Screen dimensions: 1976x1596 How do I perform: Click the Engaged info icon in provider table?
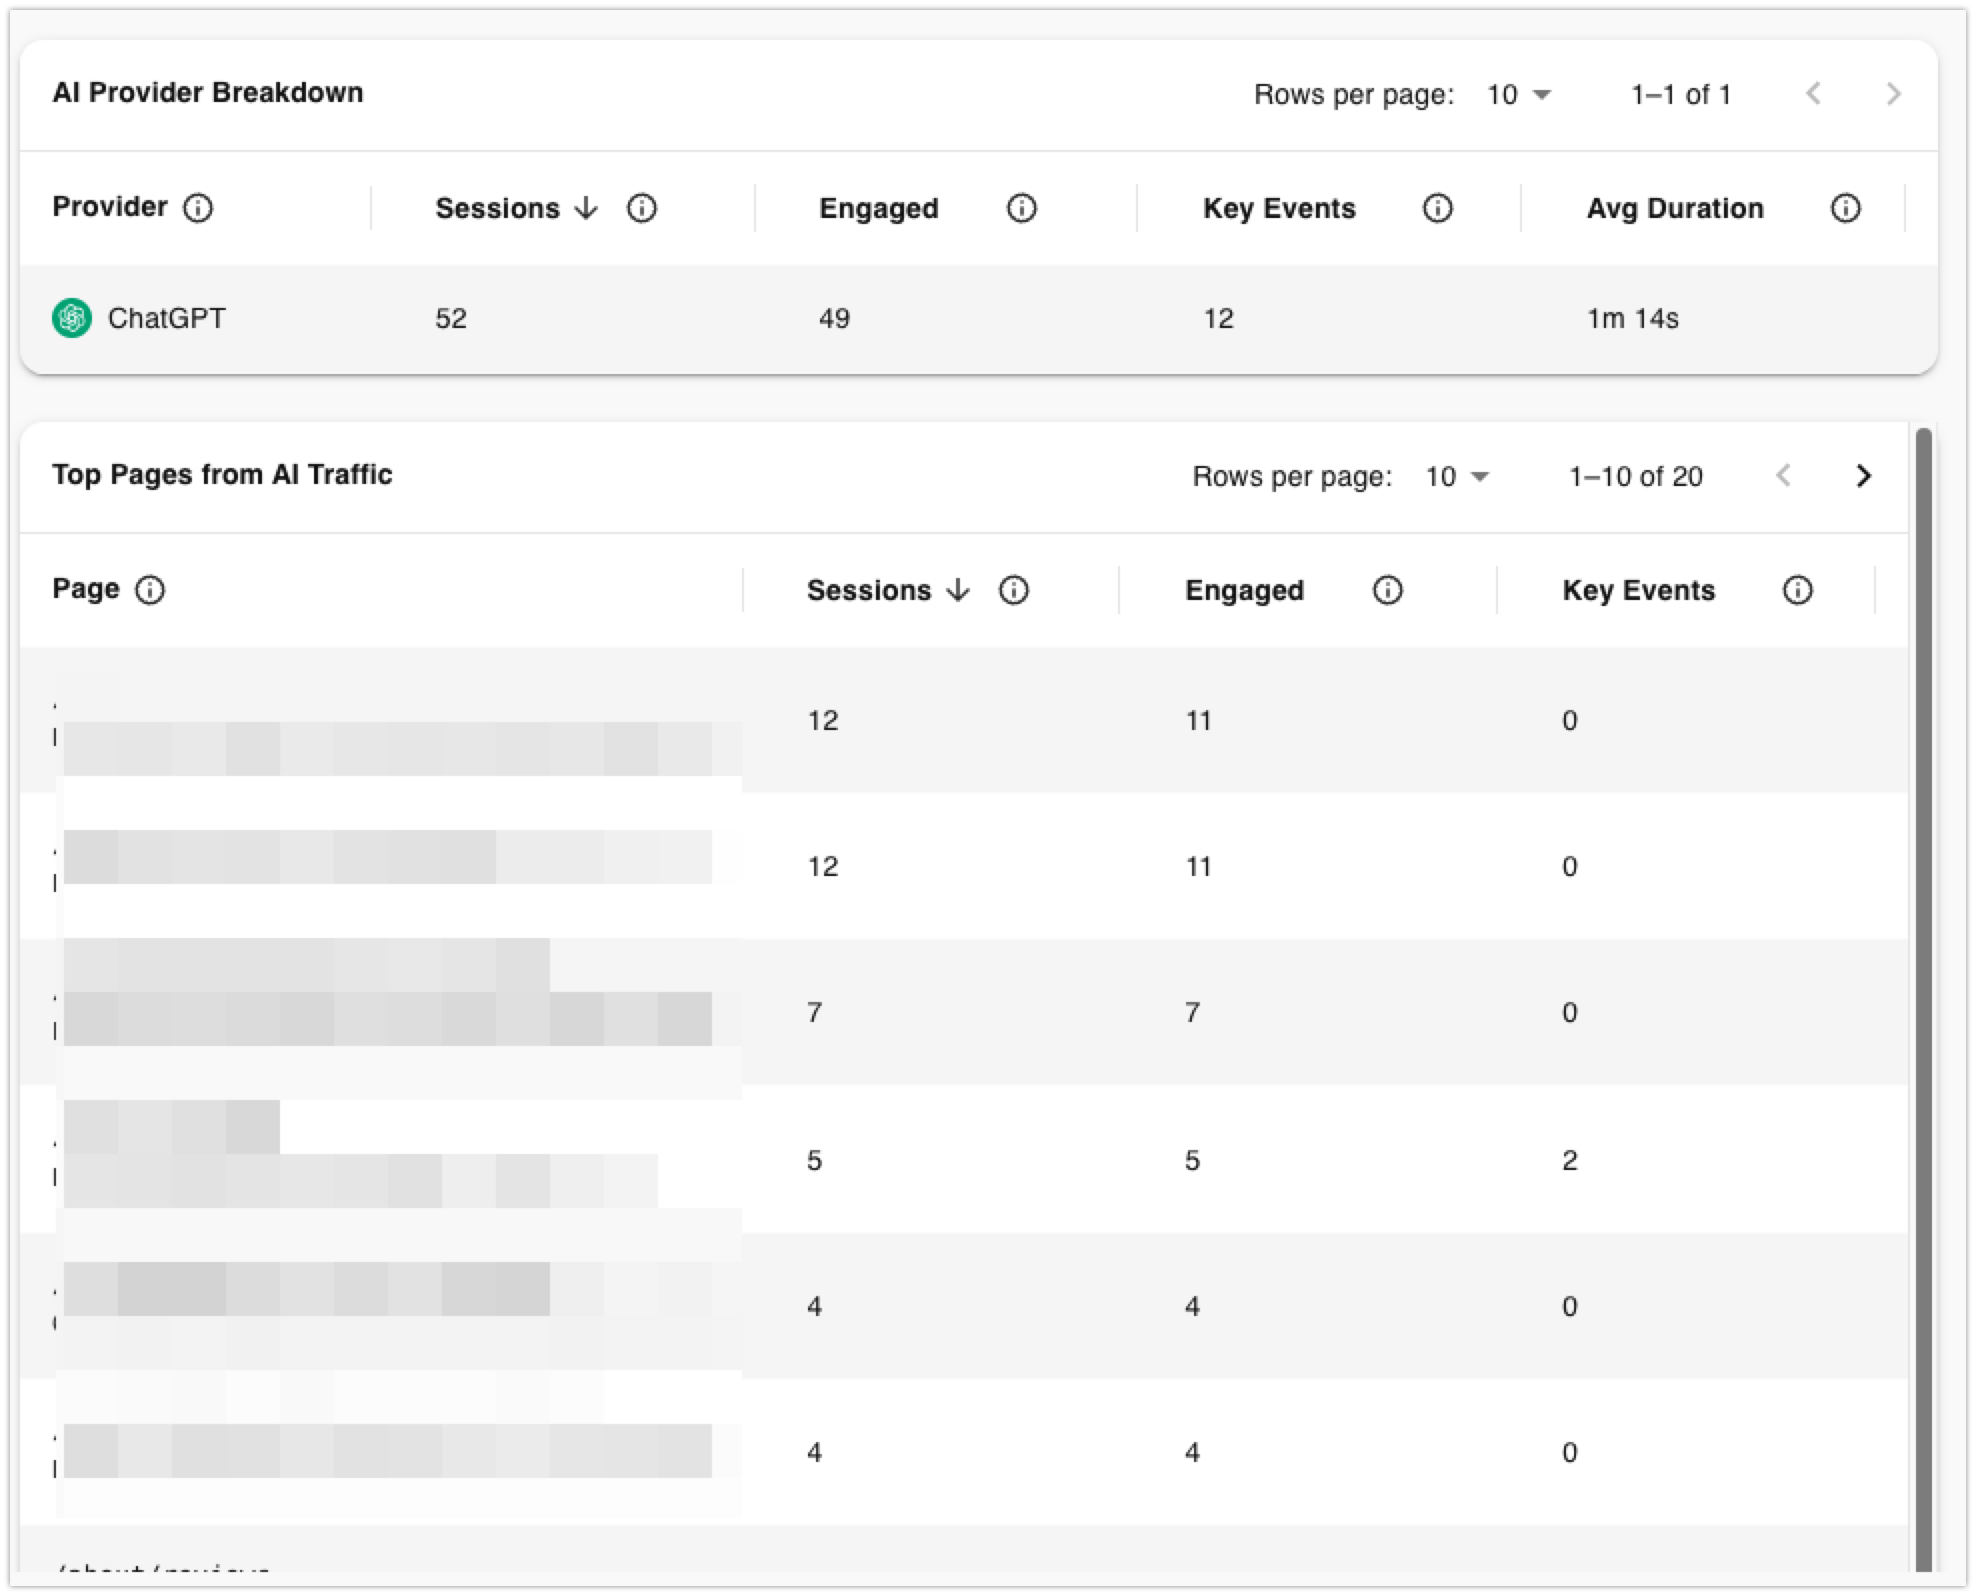tap(1022, 209)
